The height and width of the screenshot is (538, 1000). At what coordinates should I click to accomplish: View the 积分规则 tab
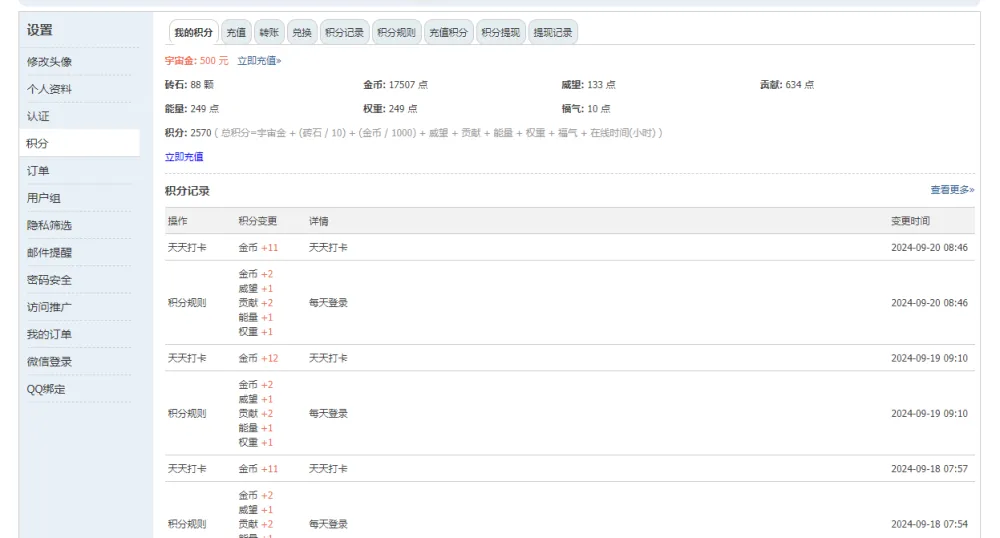[x=396, y=33]
